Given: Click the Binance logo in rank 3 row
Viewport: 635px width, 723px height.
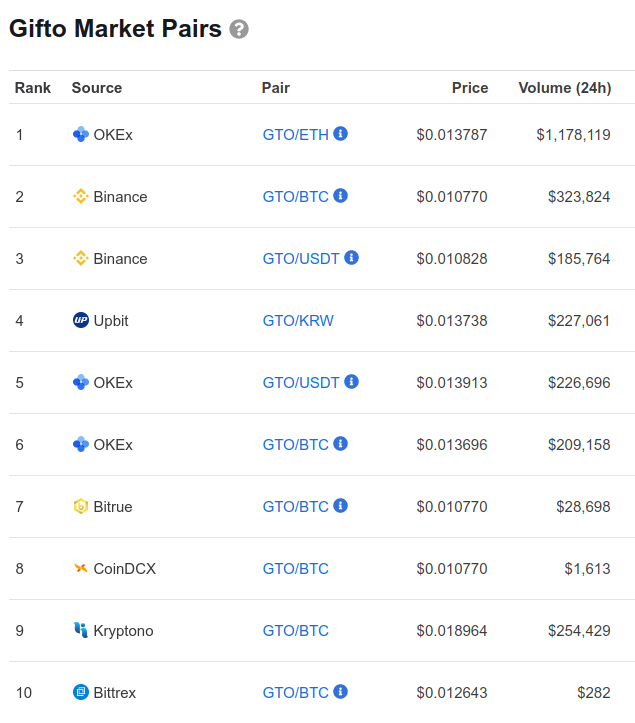Looking at the screenshot, I should [x=81, y=258].
